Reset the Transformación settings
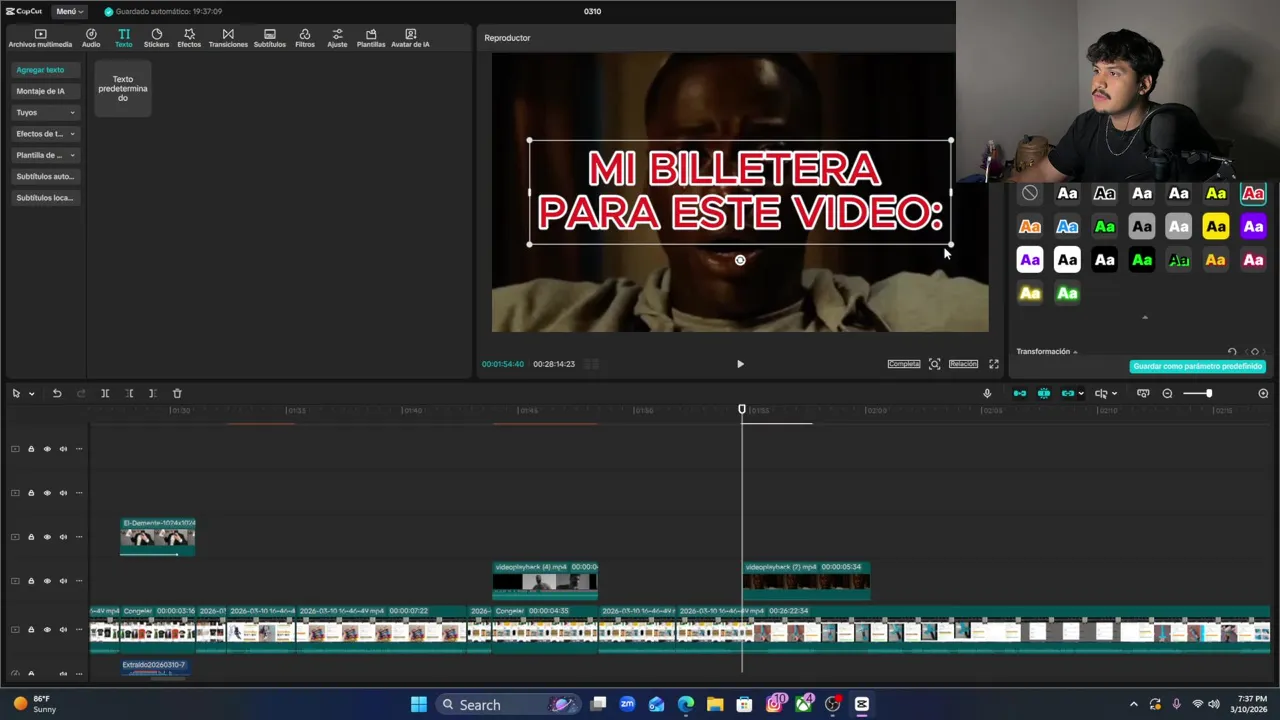The height and width of the screenshot is (720, 1280). (1232, 352)
